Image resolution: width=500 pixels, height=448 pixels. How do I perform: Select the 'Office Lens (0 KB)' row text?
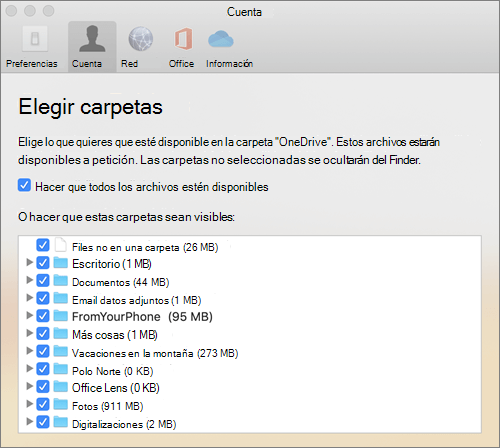(x=116, y=388)
